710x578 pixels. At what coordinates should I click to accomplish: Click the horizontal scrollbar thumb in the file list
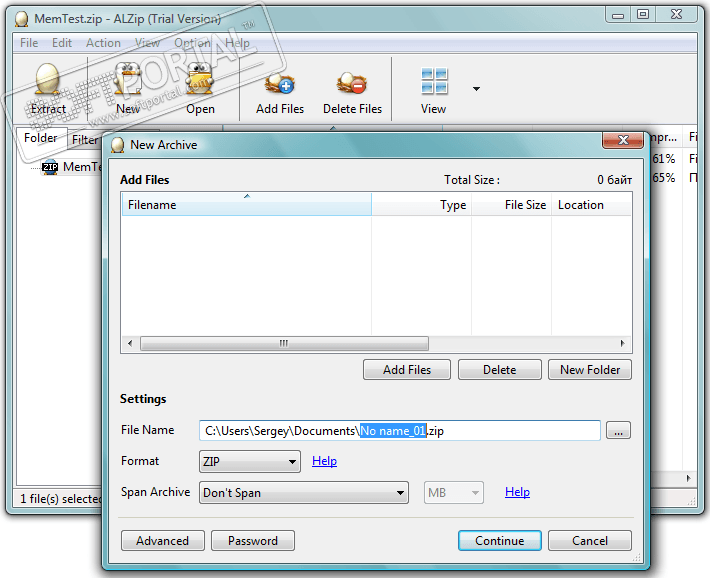pyautogui.click(x=284, y=343)
